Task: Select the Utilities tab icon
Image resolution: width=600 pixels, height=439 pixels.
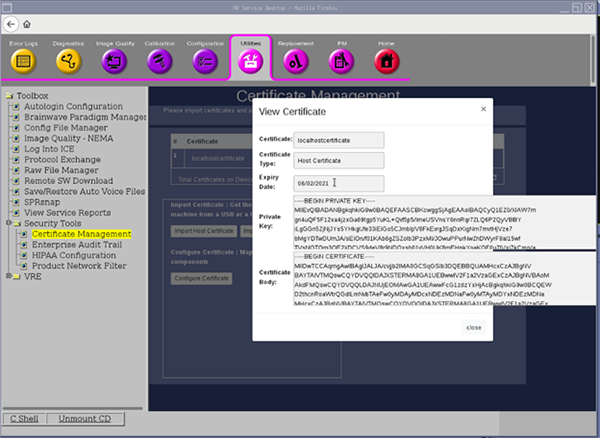Action: (x=249, y=62)
